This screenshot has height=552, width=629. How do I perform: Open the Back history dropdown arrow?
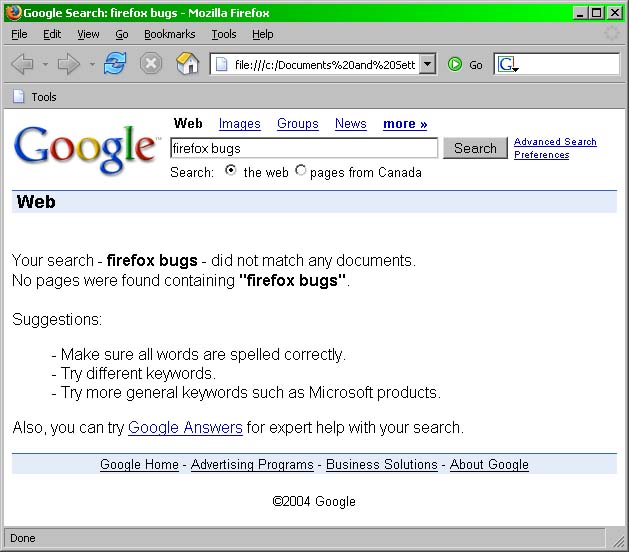coord(45,64)
